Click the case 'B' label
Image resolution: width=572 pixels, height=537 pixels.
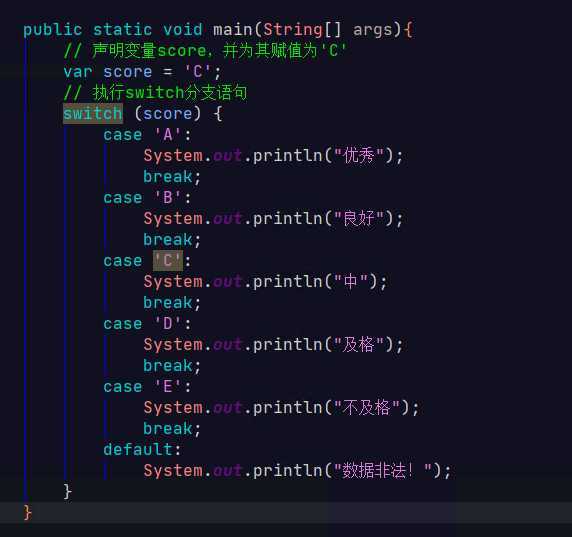pos(147,198)
